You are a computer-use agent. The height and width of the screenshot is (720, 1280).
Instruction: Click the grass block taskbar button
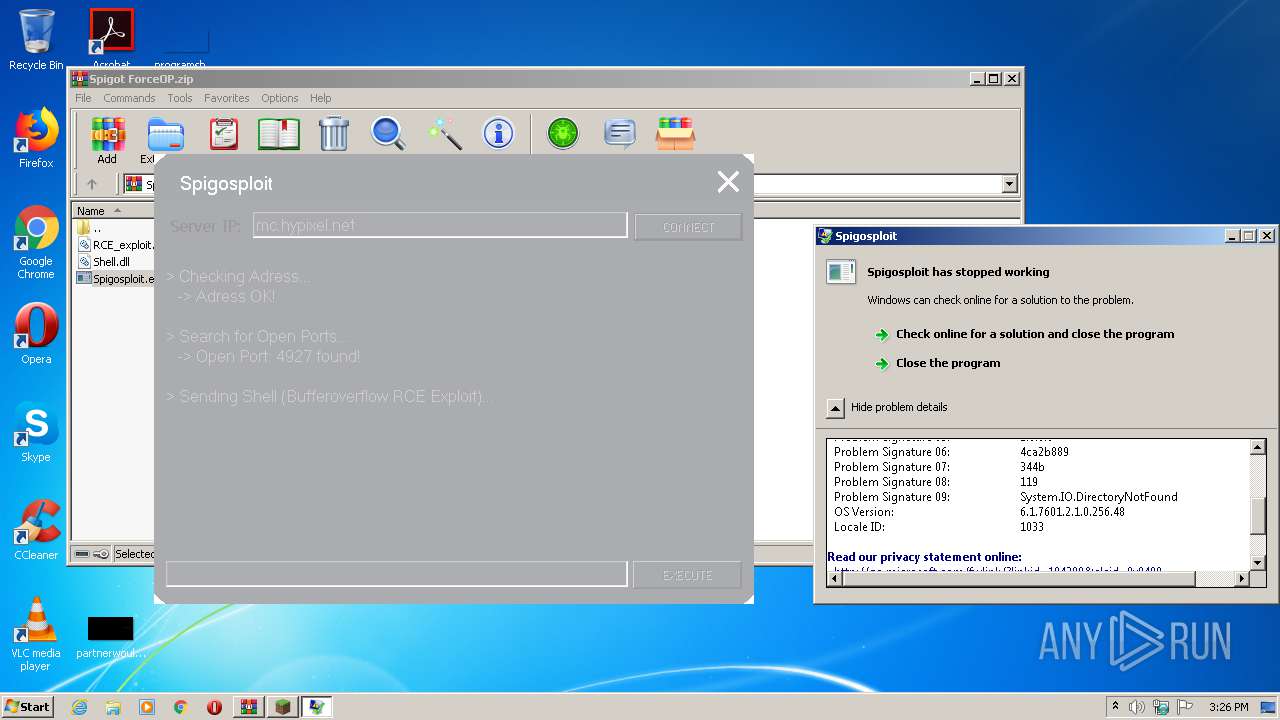tap(283, 707)
